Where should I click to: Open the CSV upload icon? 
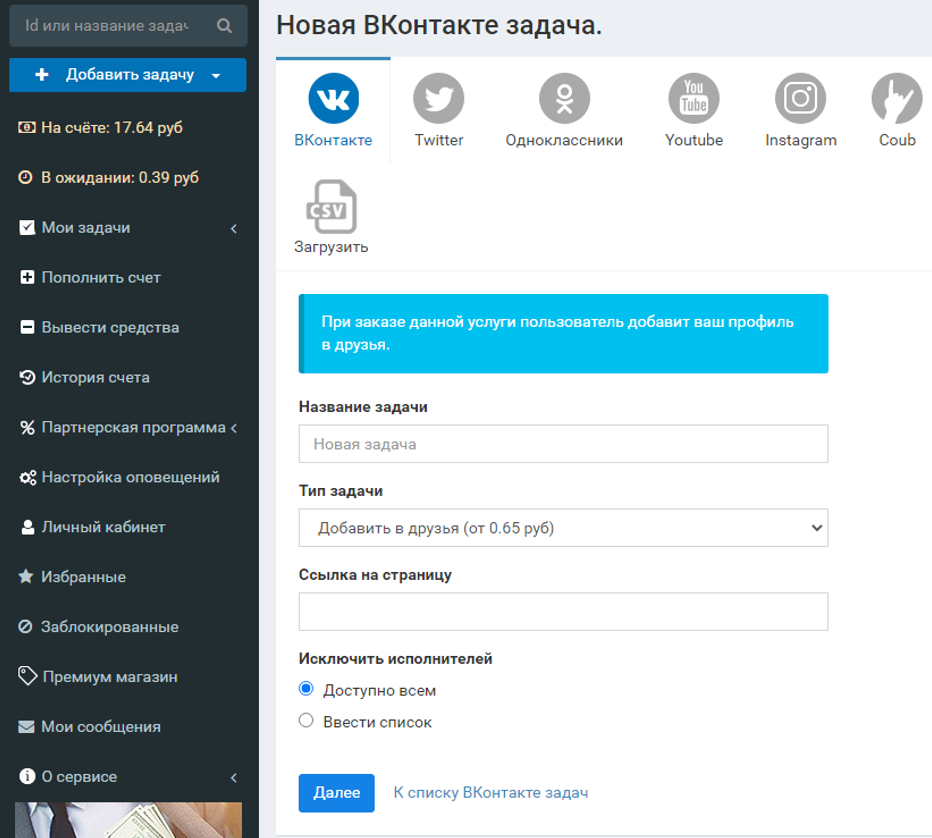[x=331, y=206]
